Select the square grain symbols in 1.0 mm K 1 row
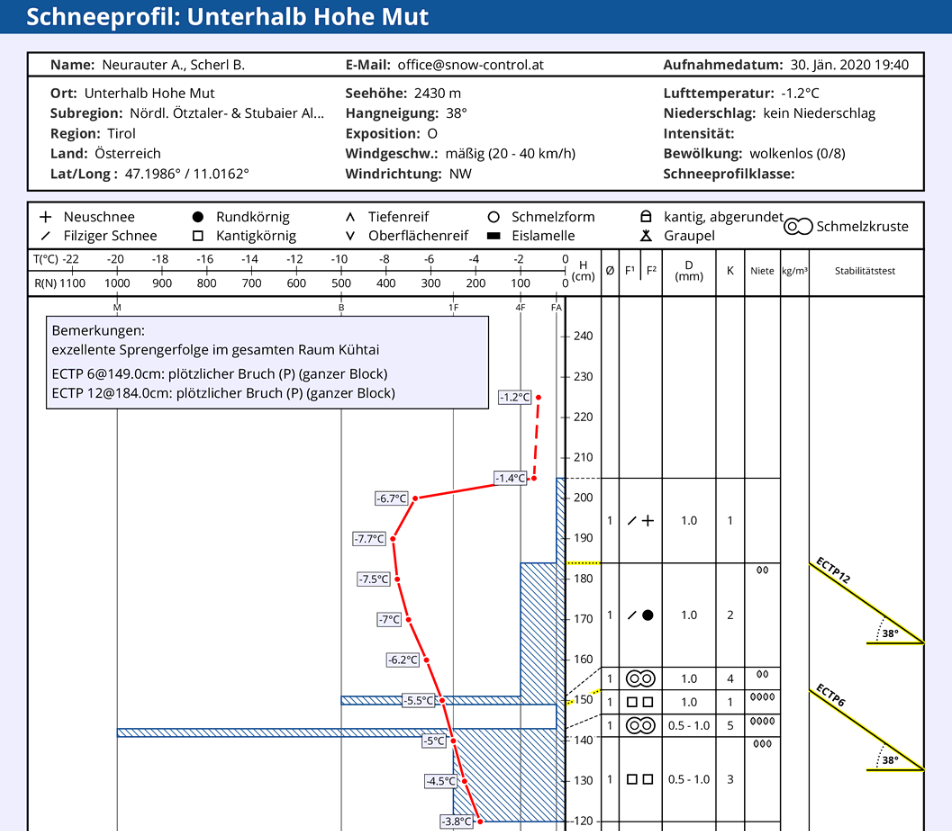This screenshot has height=831, width=952. 640,702
